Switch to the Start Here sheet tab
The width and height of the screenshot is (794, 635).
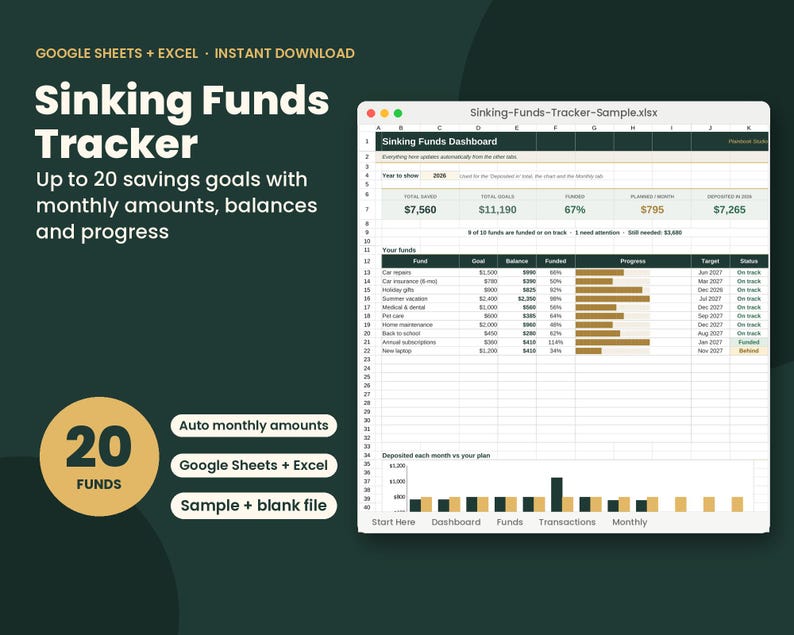click(x=393, y=522)
